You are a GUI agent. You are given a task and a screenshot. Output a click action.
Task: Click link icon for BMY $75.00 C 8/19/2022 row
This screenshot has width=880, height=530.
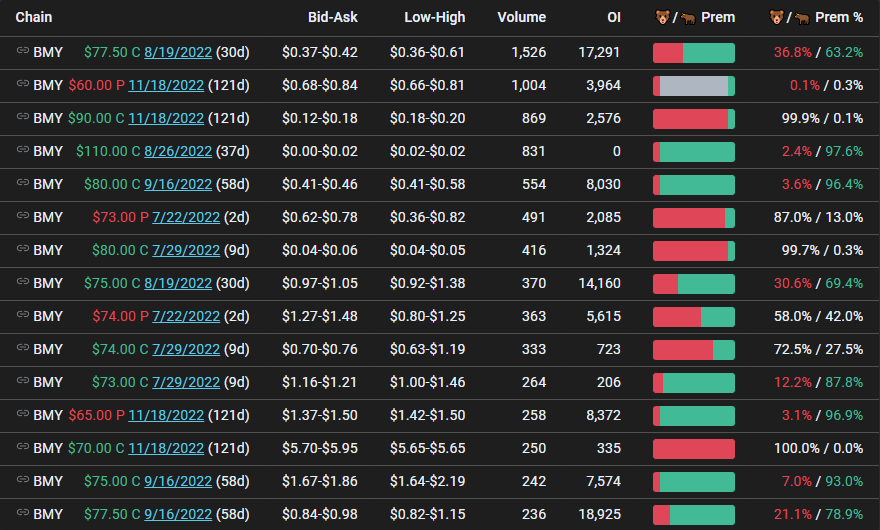click(x=22, y=281)
